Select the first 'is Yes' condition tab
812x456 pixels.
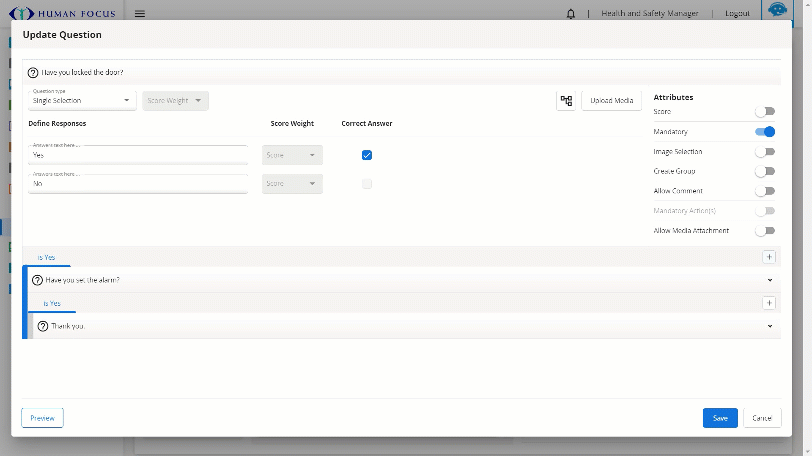click(47, 257)
